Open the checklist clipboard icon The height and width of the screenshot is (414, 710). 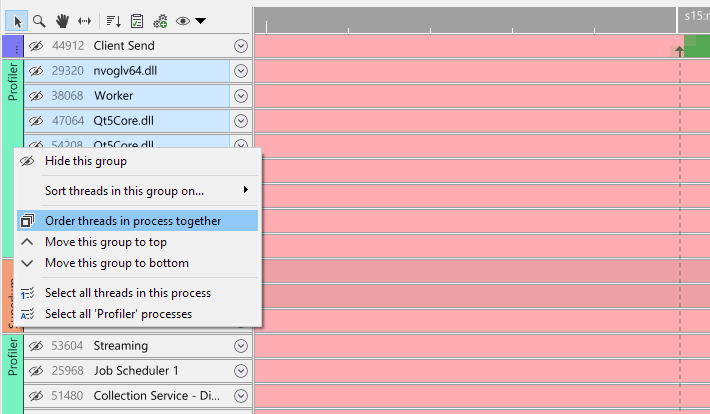pyautogui.click(x=136, y=20)
